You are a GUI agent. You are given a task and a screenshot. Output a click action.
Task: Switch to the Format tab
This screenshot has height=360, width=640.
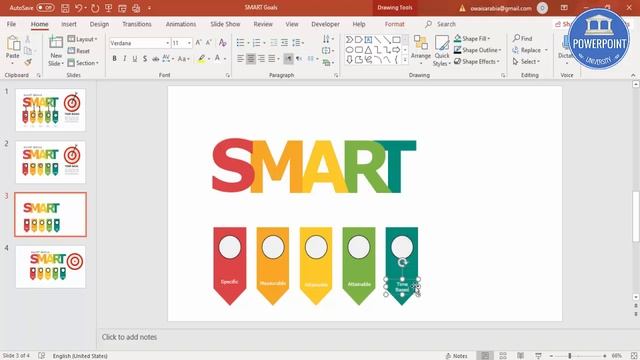394,24
